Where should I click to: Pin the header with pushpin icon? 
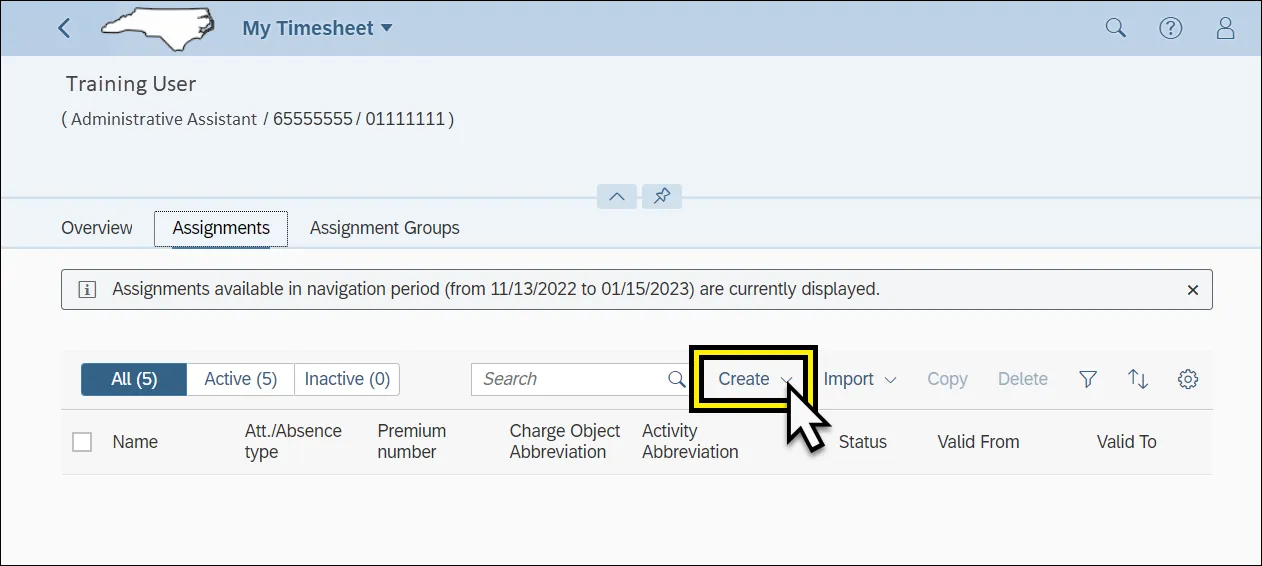(x=662, y=197)
